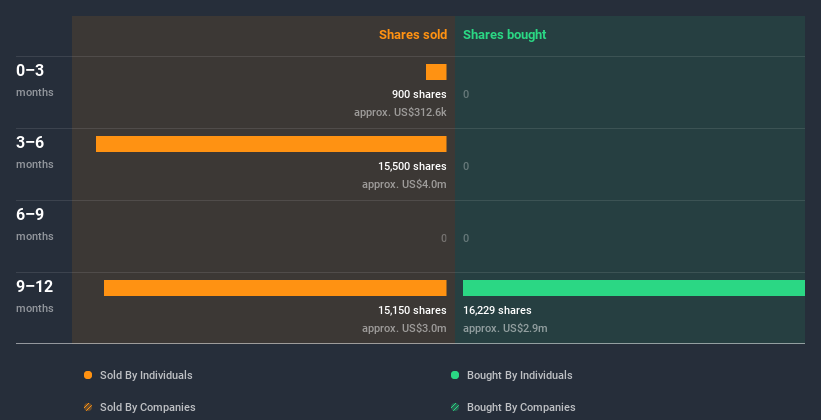Click the Shares sold column header
821x420 pixels.
tap(413, 35)
